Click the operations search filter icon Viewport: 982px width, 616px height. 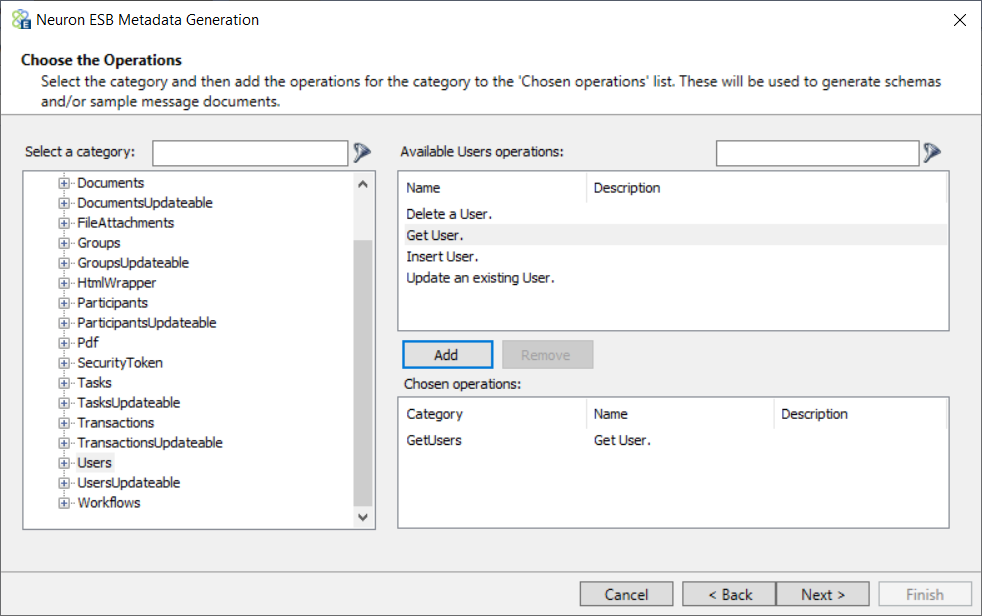pos(932,152)
